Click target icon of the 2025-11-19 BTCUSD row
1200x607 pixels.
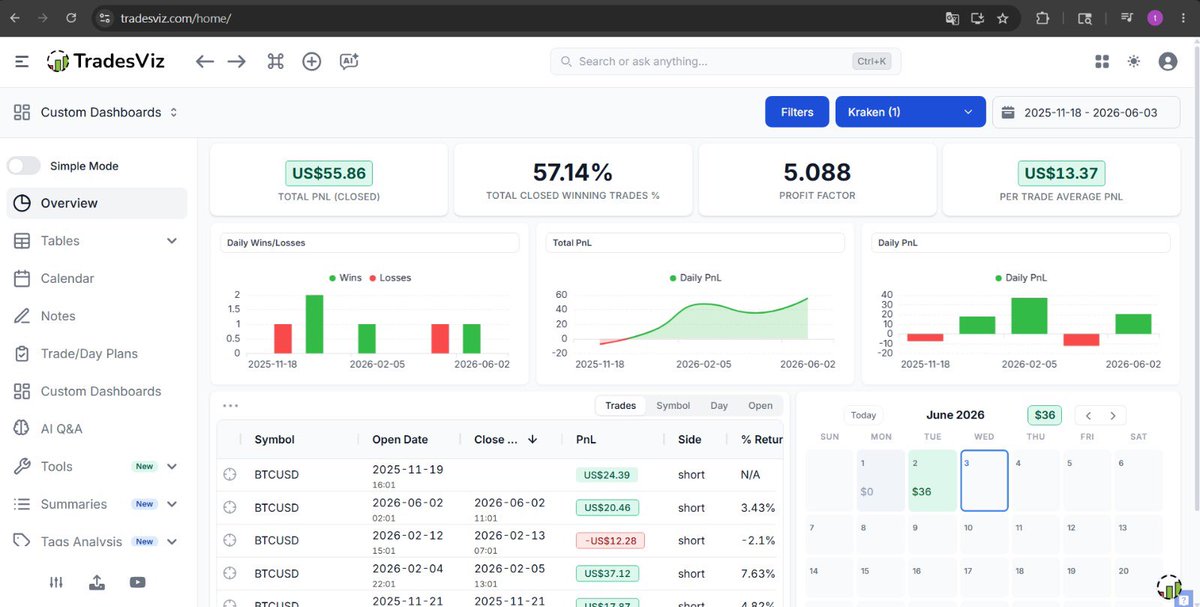pyautogui.click(x=230, y=475)
